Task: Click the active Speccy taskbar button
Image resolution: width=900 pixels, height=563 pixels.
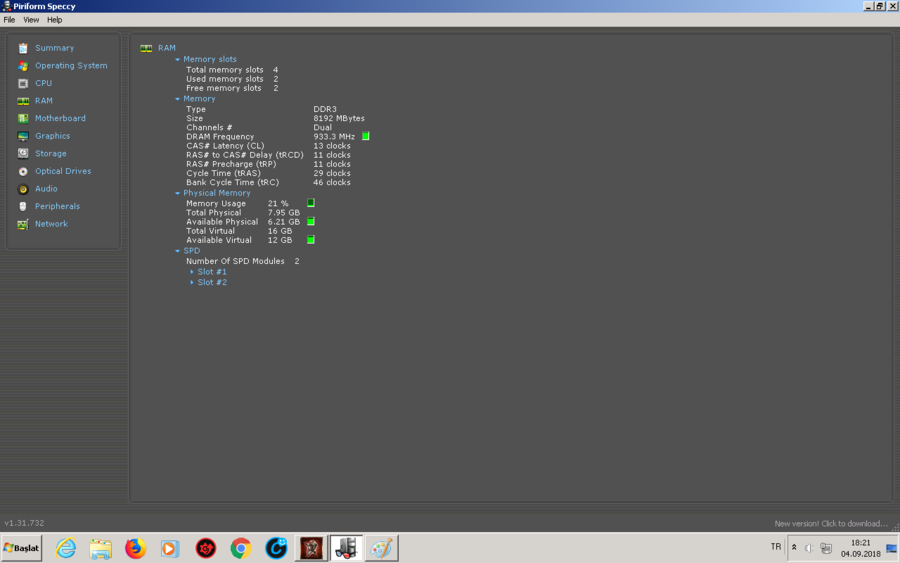Action: [346, 548]
